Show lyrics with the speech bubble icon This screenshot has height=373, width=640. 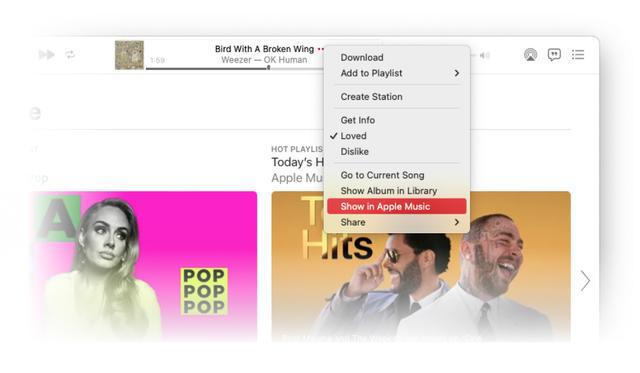(x=554, y=55)
